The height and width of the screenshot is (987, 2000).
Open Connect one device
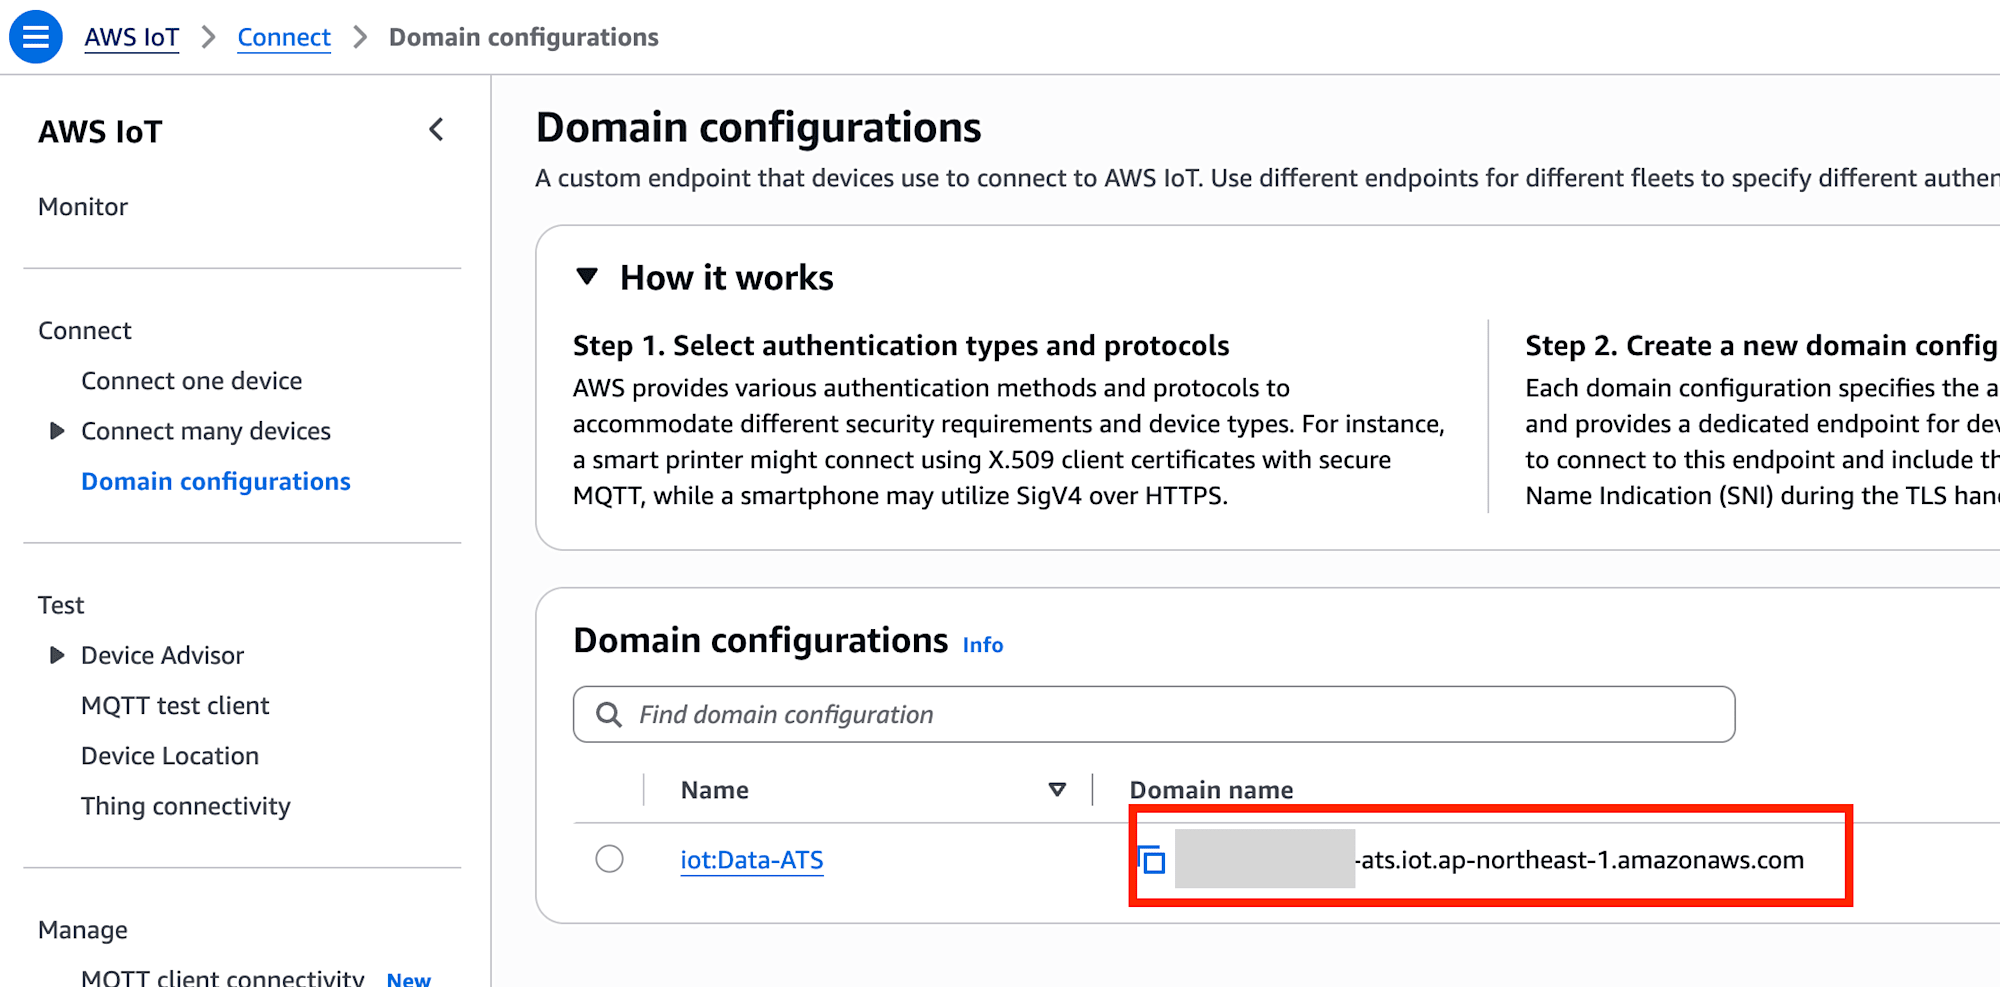pos(192,381)
